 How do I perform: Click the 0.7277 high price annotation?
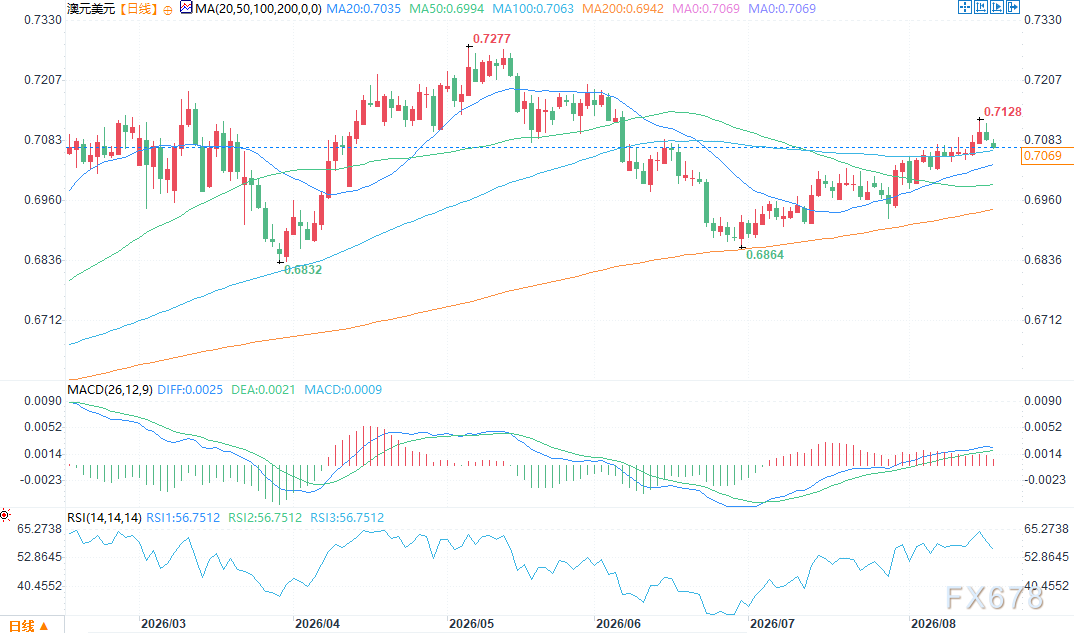coord(492,39)
